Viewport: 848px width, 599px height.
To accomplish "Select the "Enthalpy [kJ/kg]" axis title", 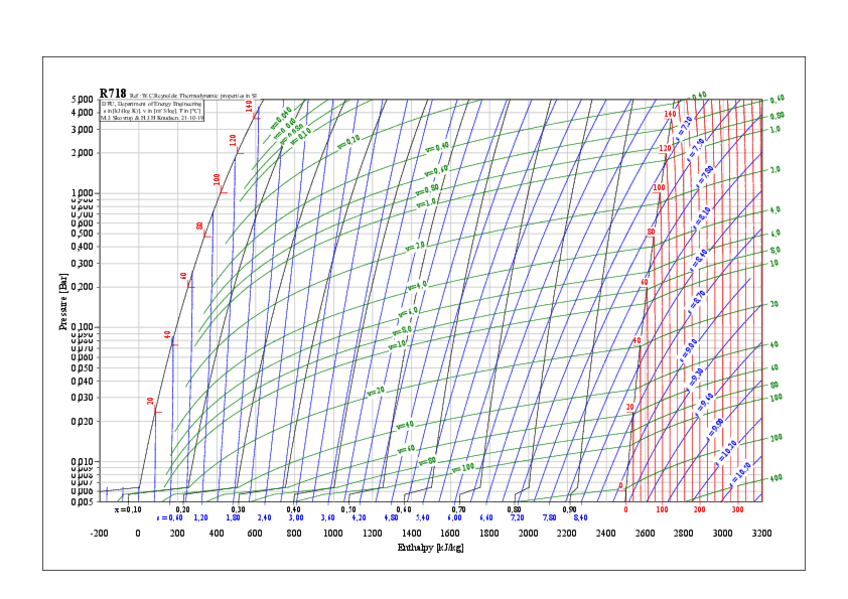I will tap(430, 548).
